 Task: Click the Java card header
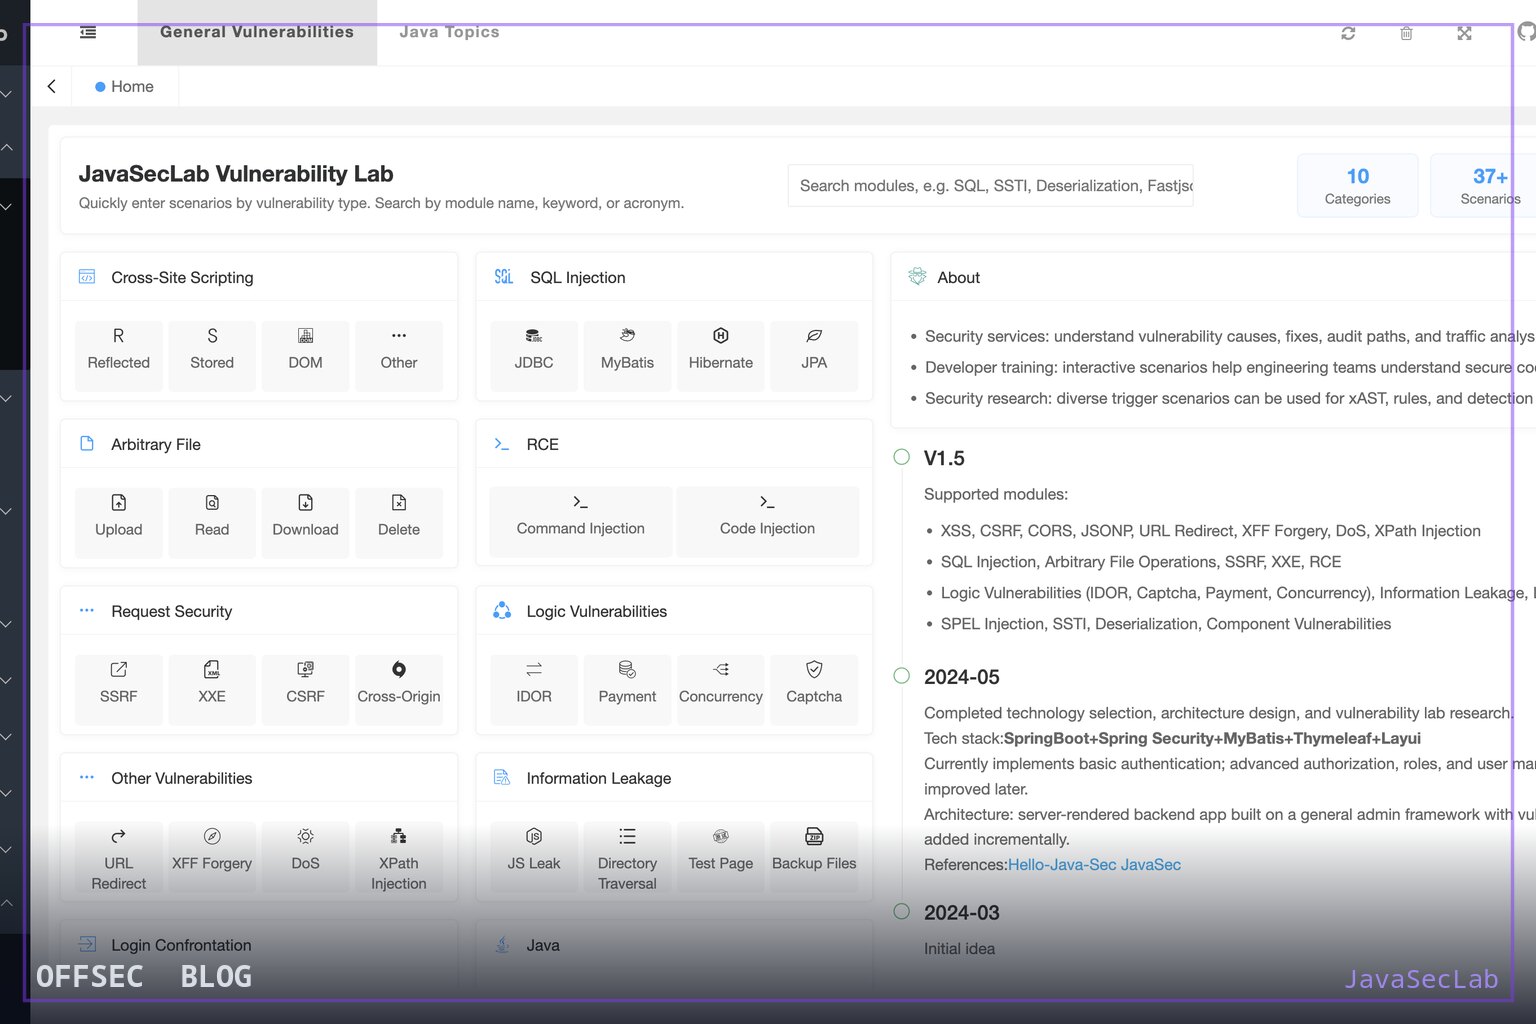pyautogui.click(x=674, y=946)
